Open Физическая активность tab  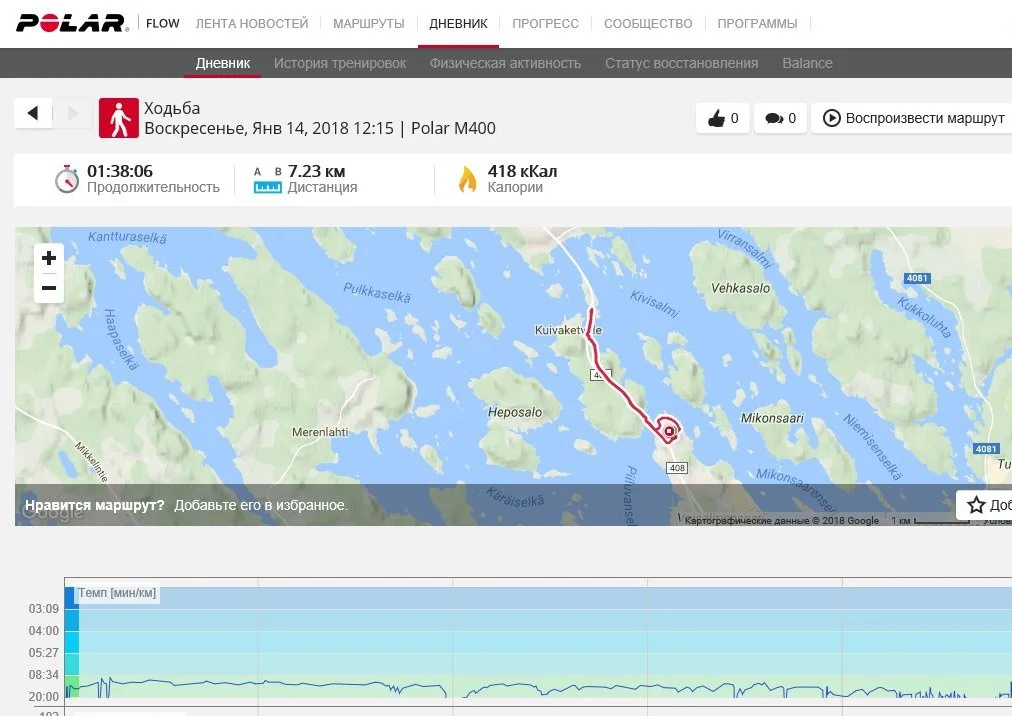click(x=505, y=63)
